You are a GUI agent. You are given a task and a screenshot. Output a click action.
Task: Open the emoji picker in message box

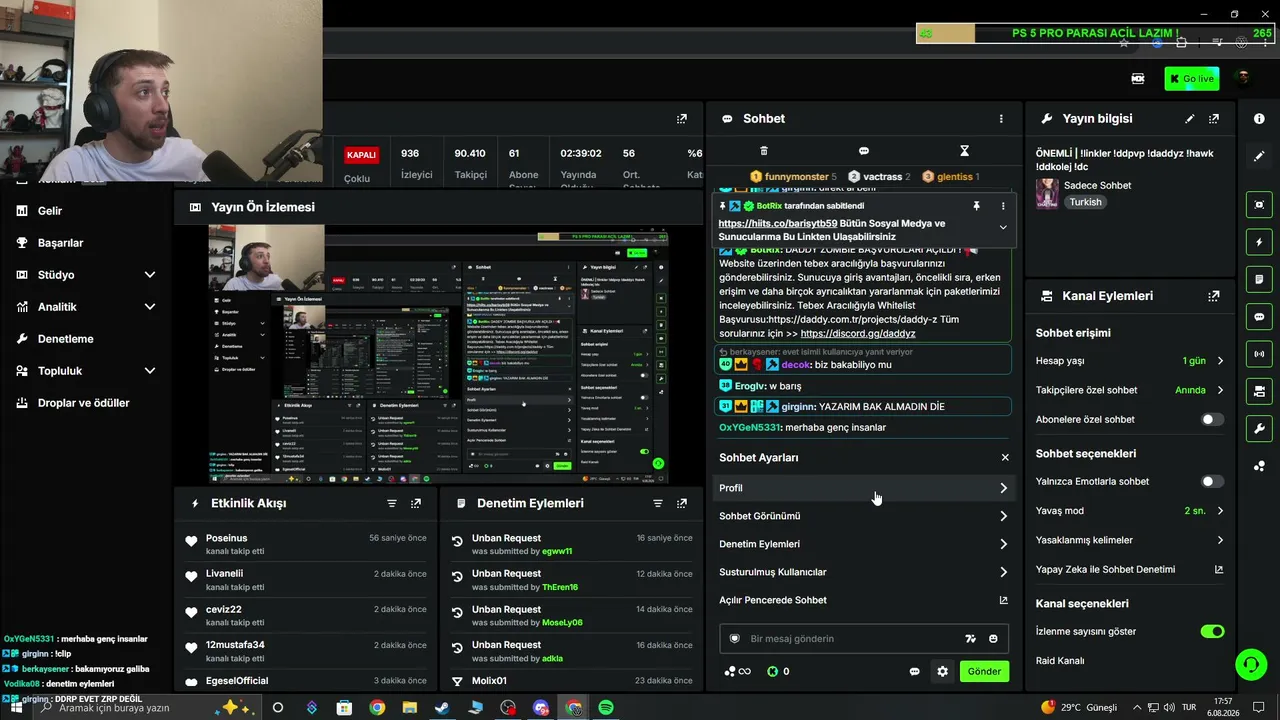click(x=993, y=639)
